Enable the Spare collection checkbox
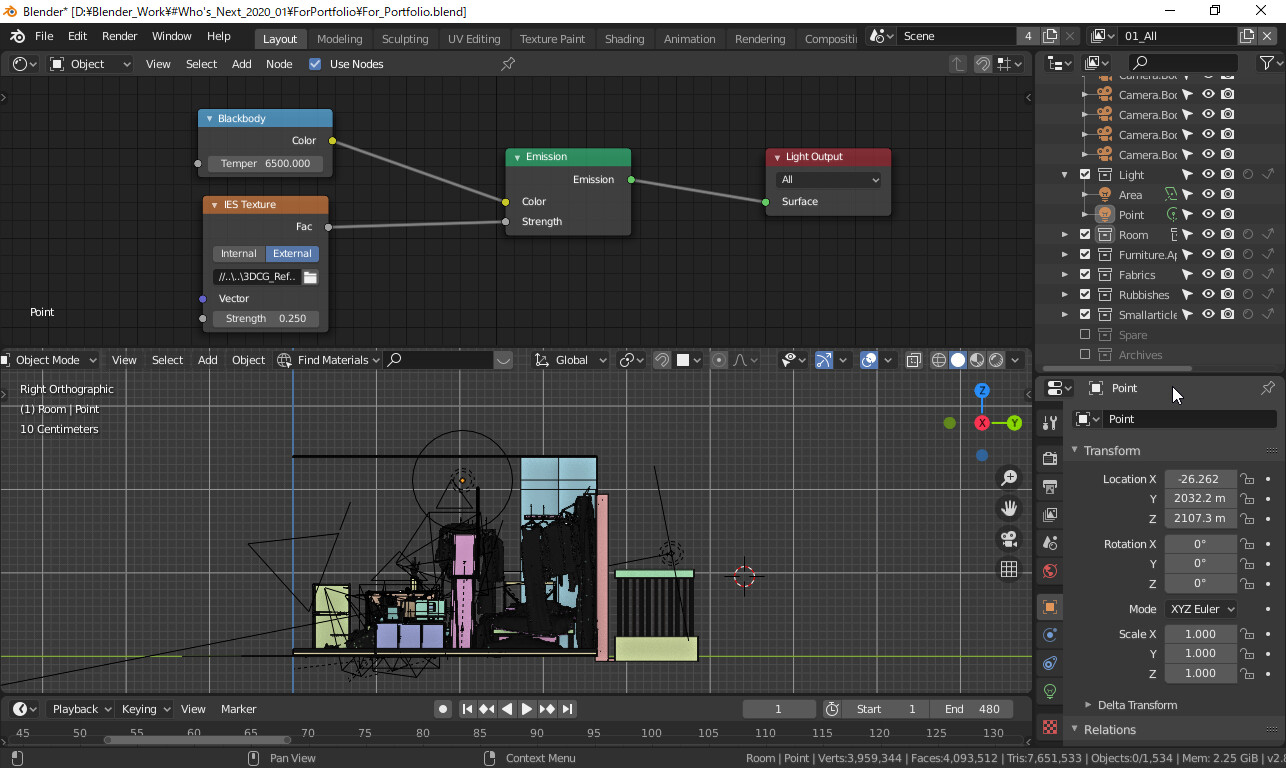Viewport: 1286px width, 768px height. click(x=1085, y=334)
